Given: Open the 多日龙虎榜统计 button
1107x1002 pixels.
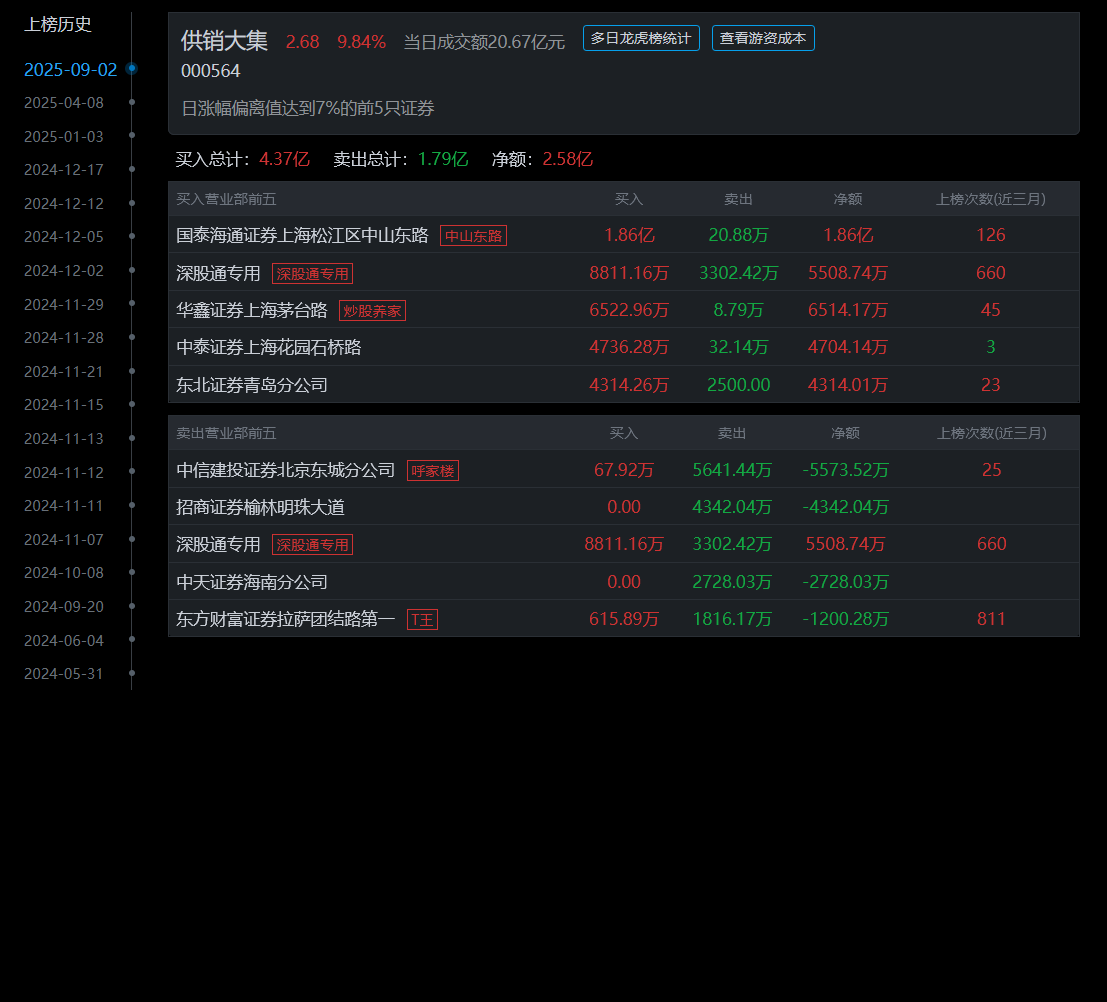Looking at the screenshot, I should pyautogui.click(x=641, y=38).
